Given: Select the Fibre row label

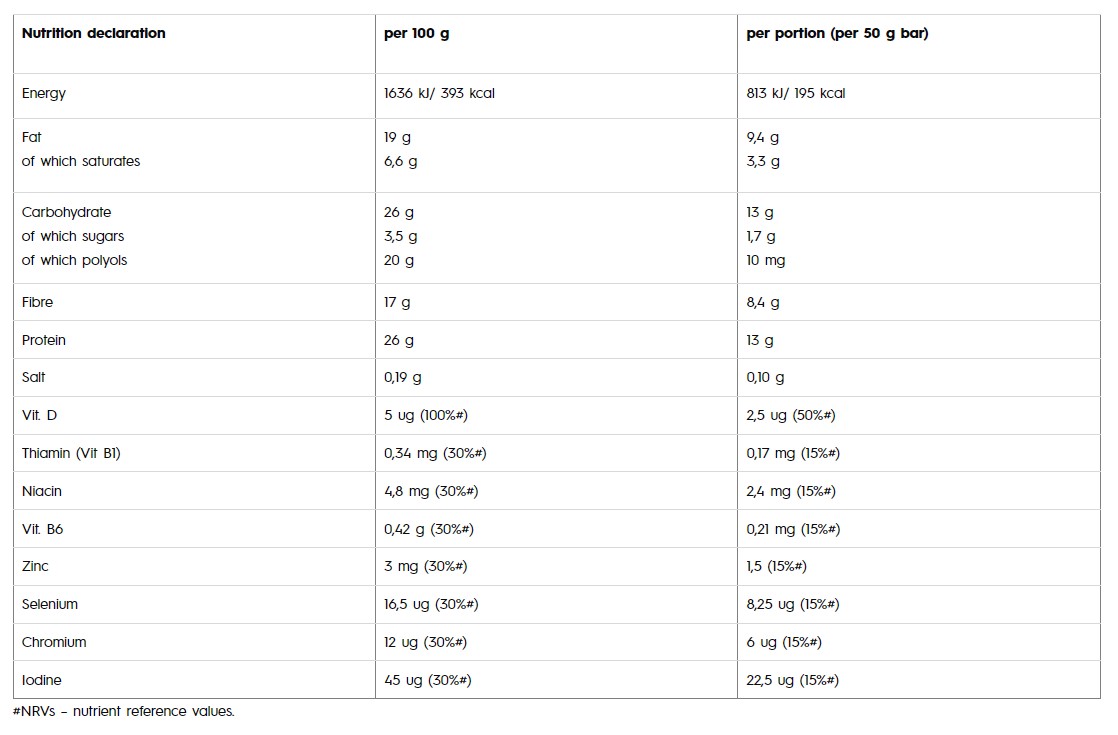Looking at the screenshot, I should pyautogui.click(x=38, y=302).
